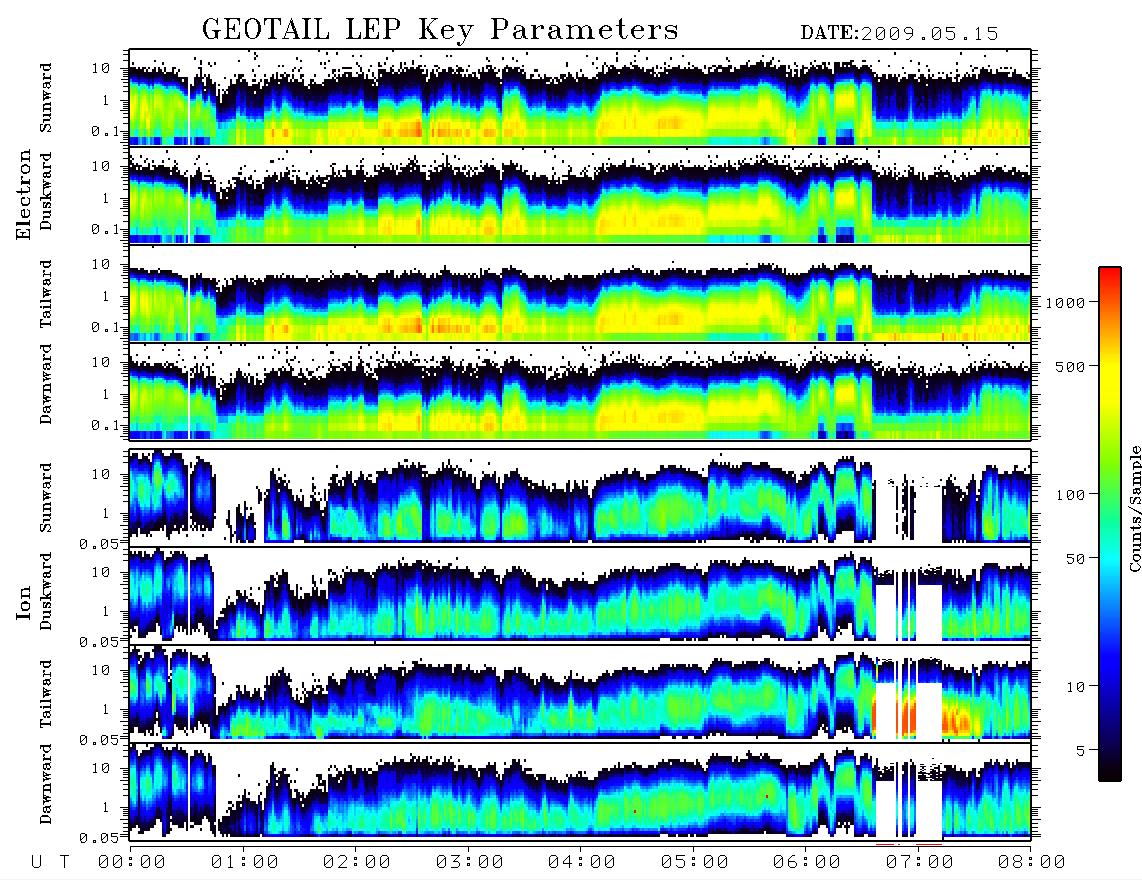The image size is (1142, 880).
Task: Click the rainbow Counts/Sample color bar
Action: coord(1110,524)
